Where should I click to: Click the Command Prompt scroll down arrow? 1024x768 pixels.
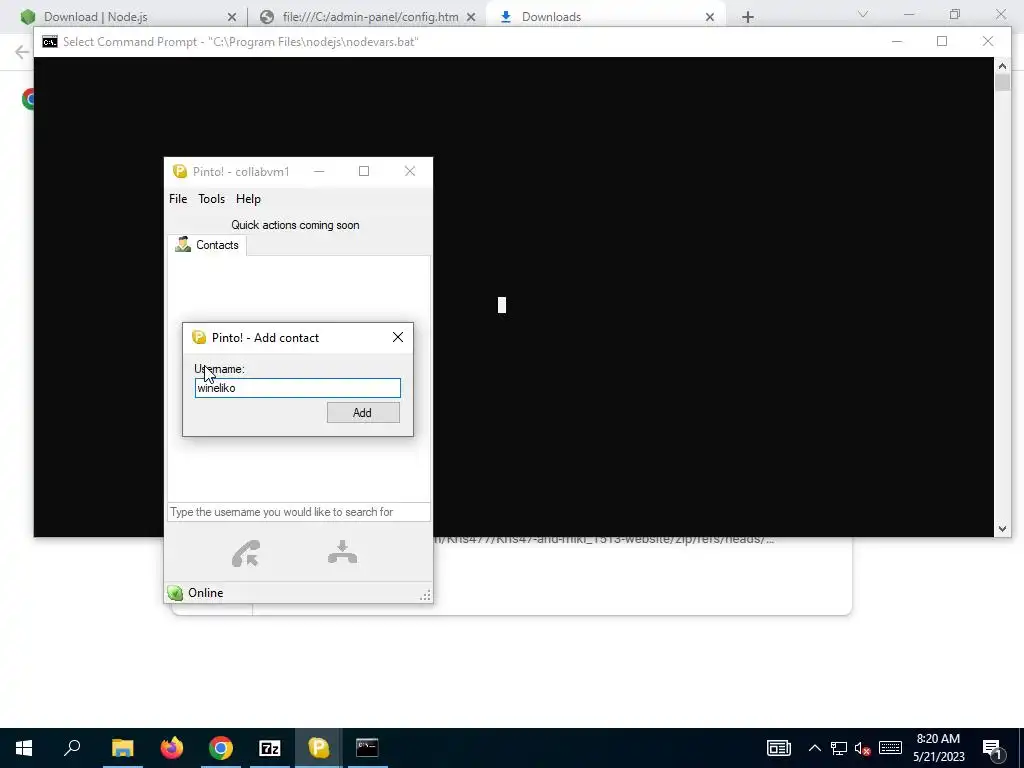point(1002,529)
